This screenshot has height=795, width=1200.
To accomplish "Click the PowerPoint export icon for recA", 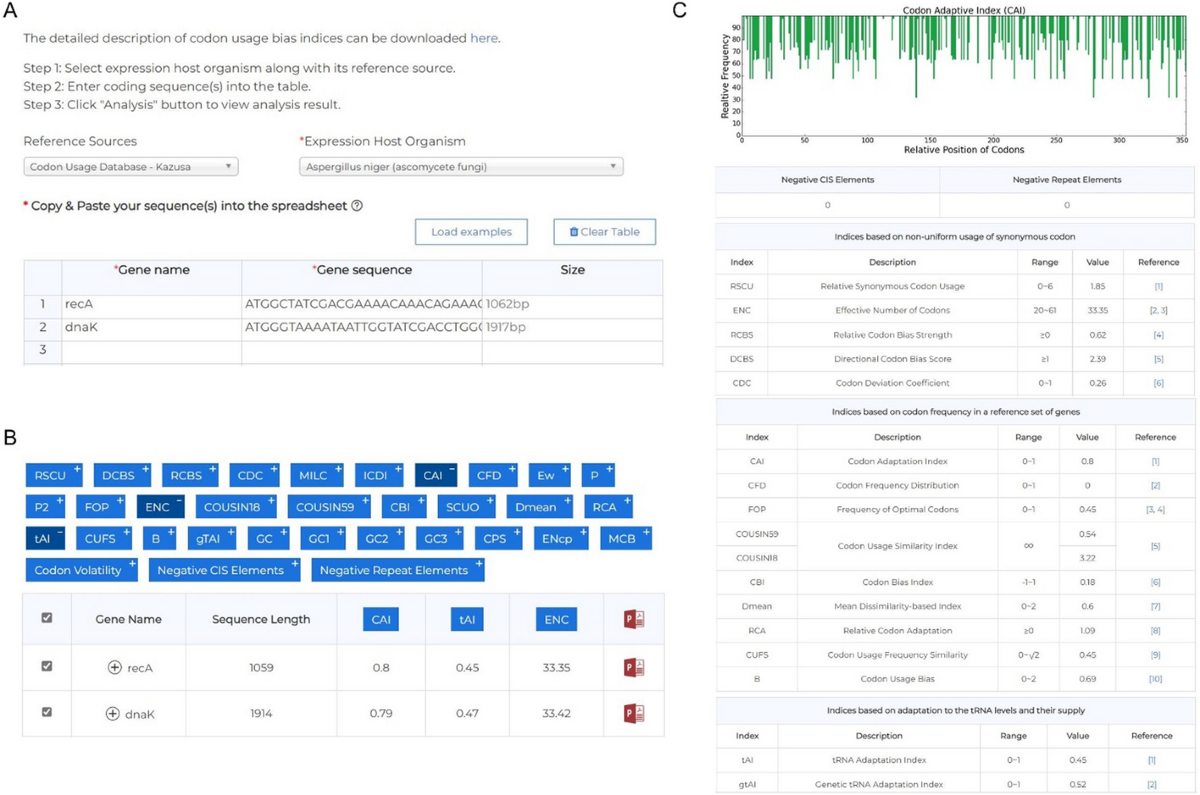I will point(633,667).
